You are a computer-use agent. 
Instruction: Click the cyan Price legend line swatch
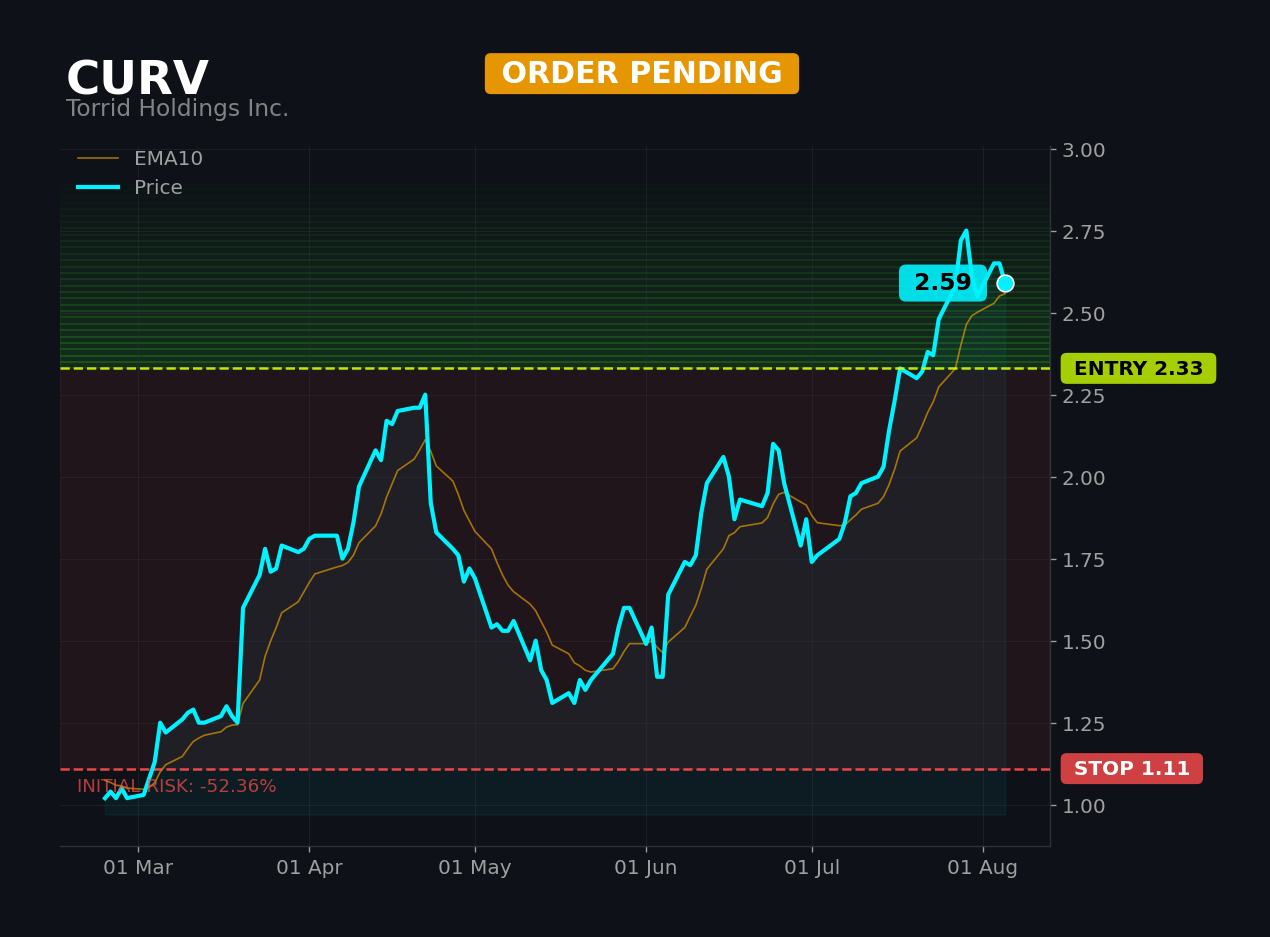pyautogui.click(x=98, y=188)
